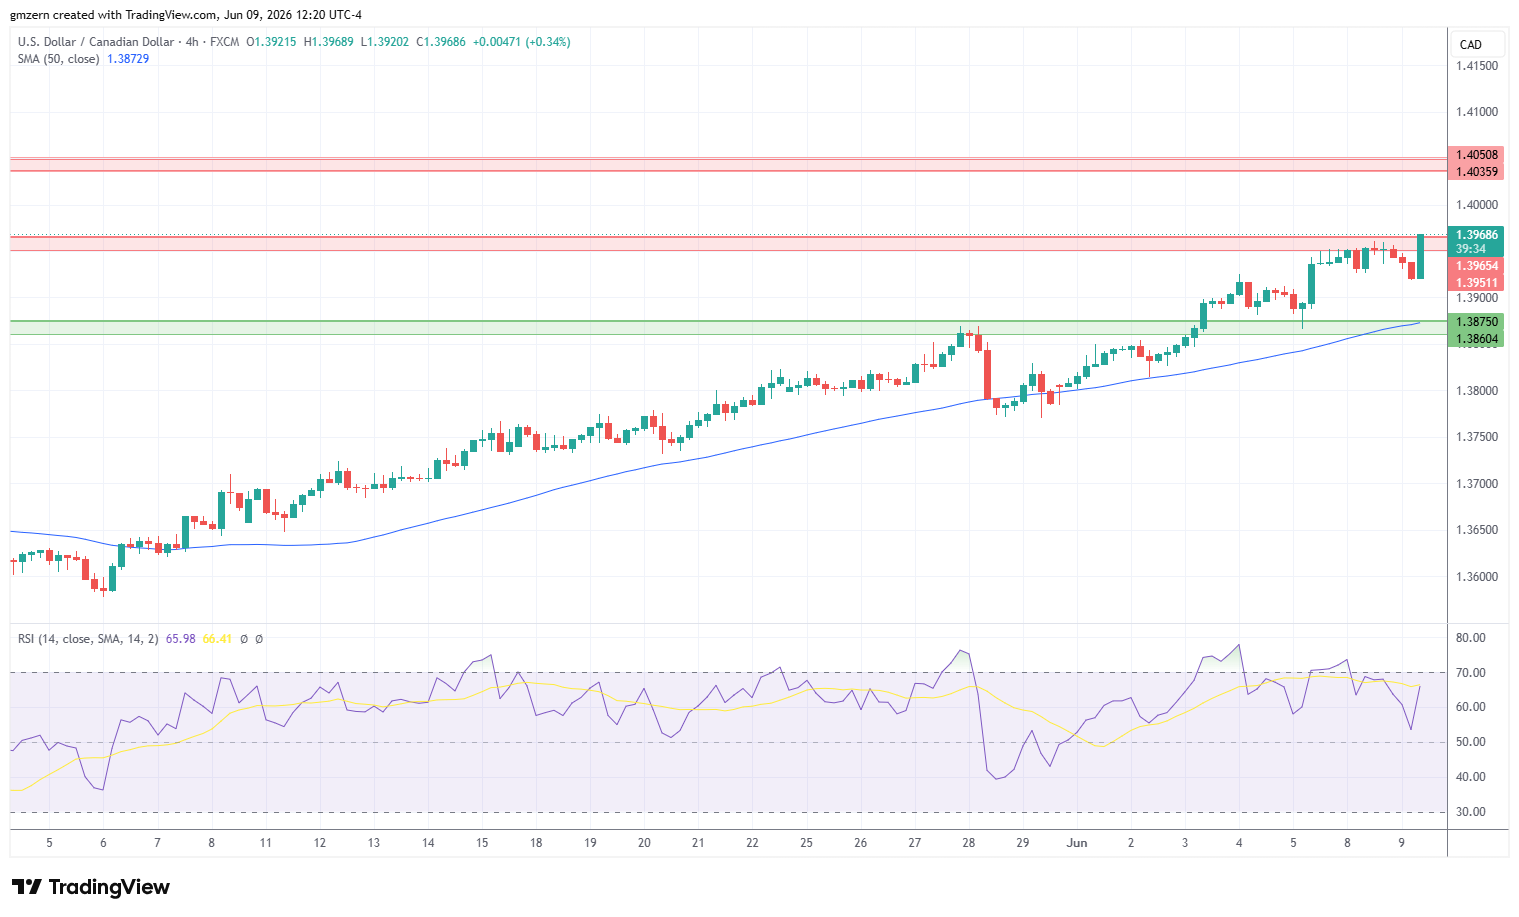Click the 1.38000 price axis label
The height and width of the screenshot is (917, 1519).
1477,391
